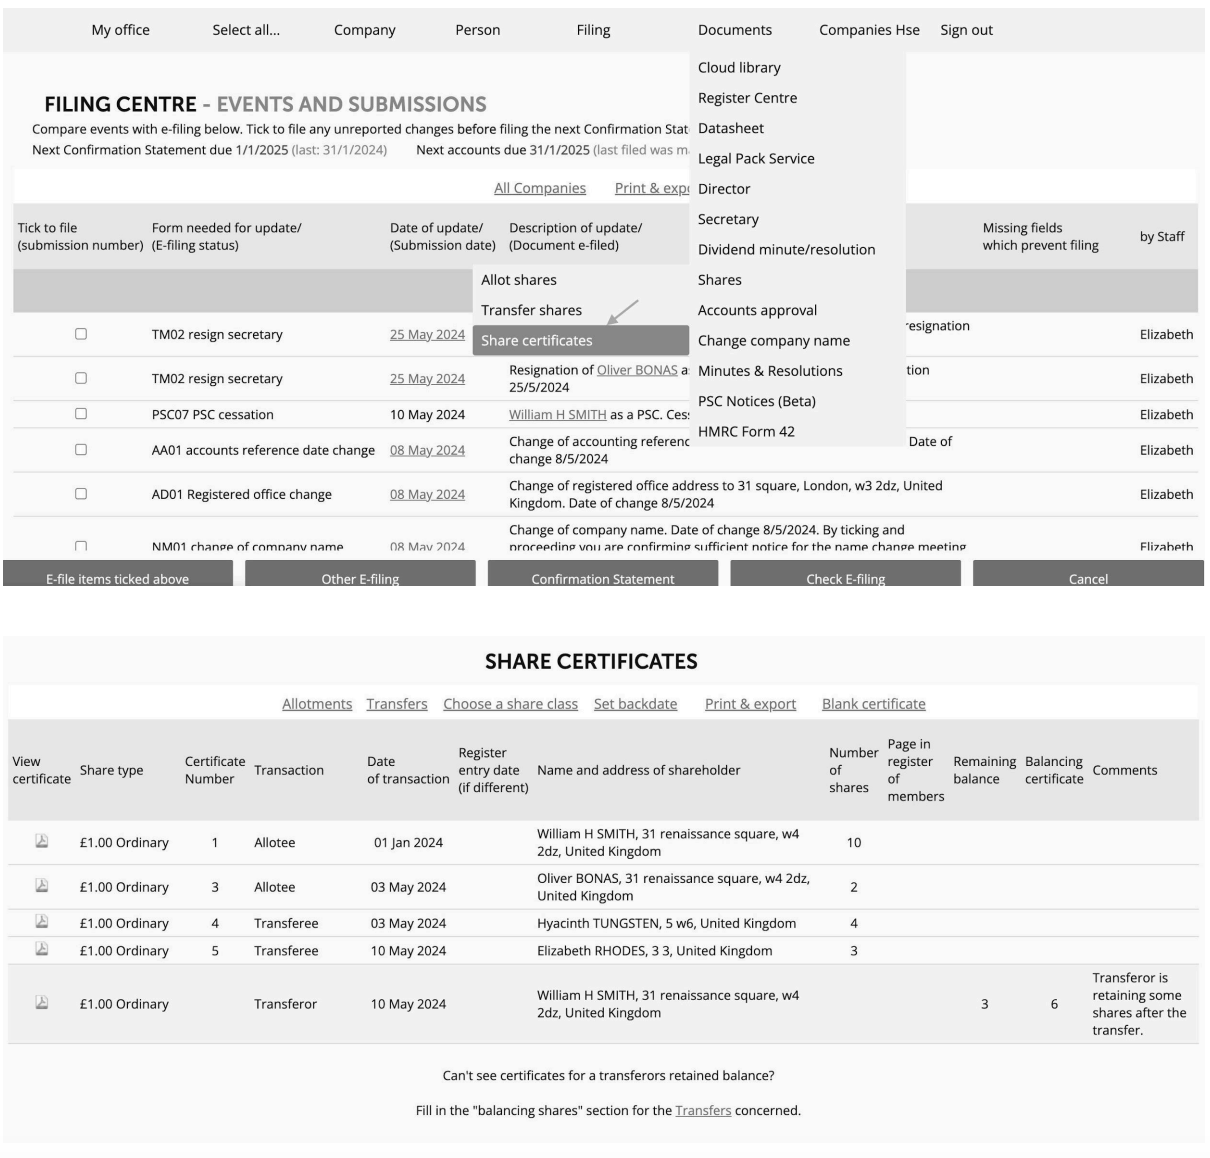1210x1158 pixels.
Task: Click certificate number 4
Action: coord(214,923)
